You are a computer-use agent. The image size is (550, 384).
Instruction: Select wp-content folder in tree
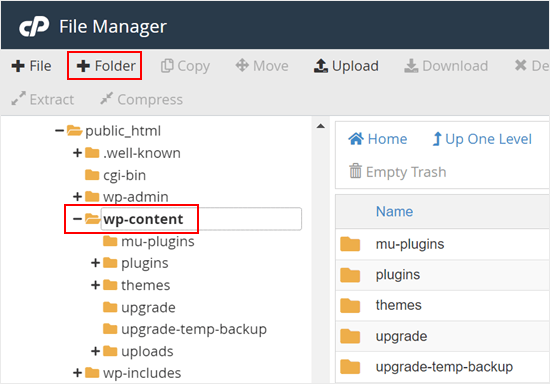[143, 219]
